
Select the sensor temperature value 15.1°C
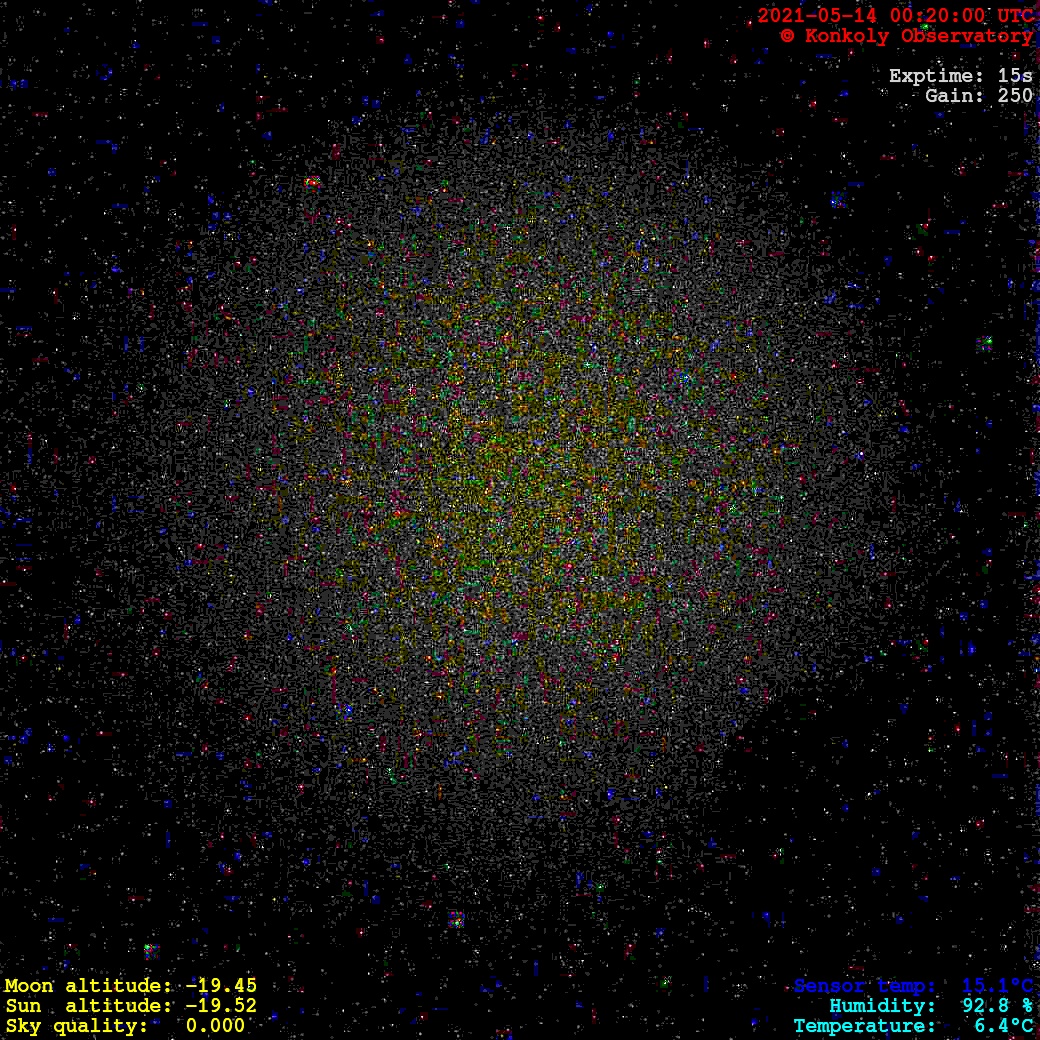tap(997, 986)
